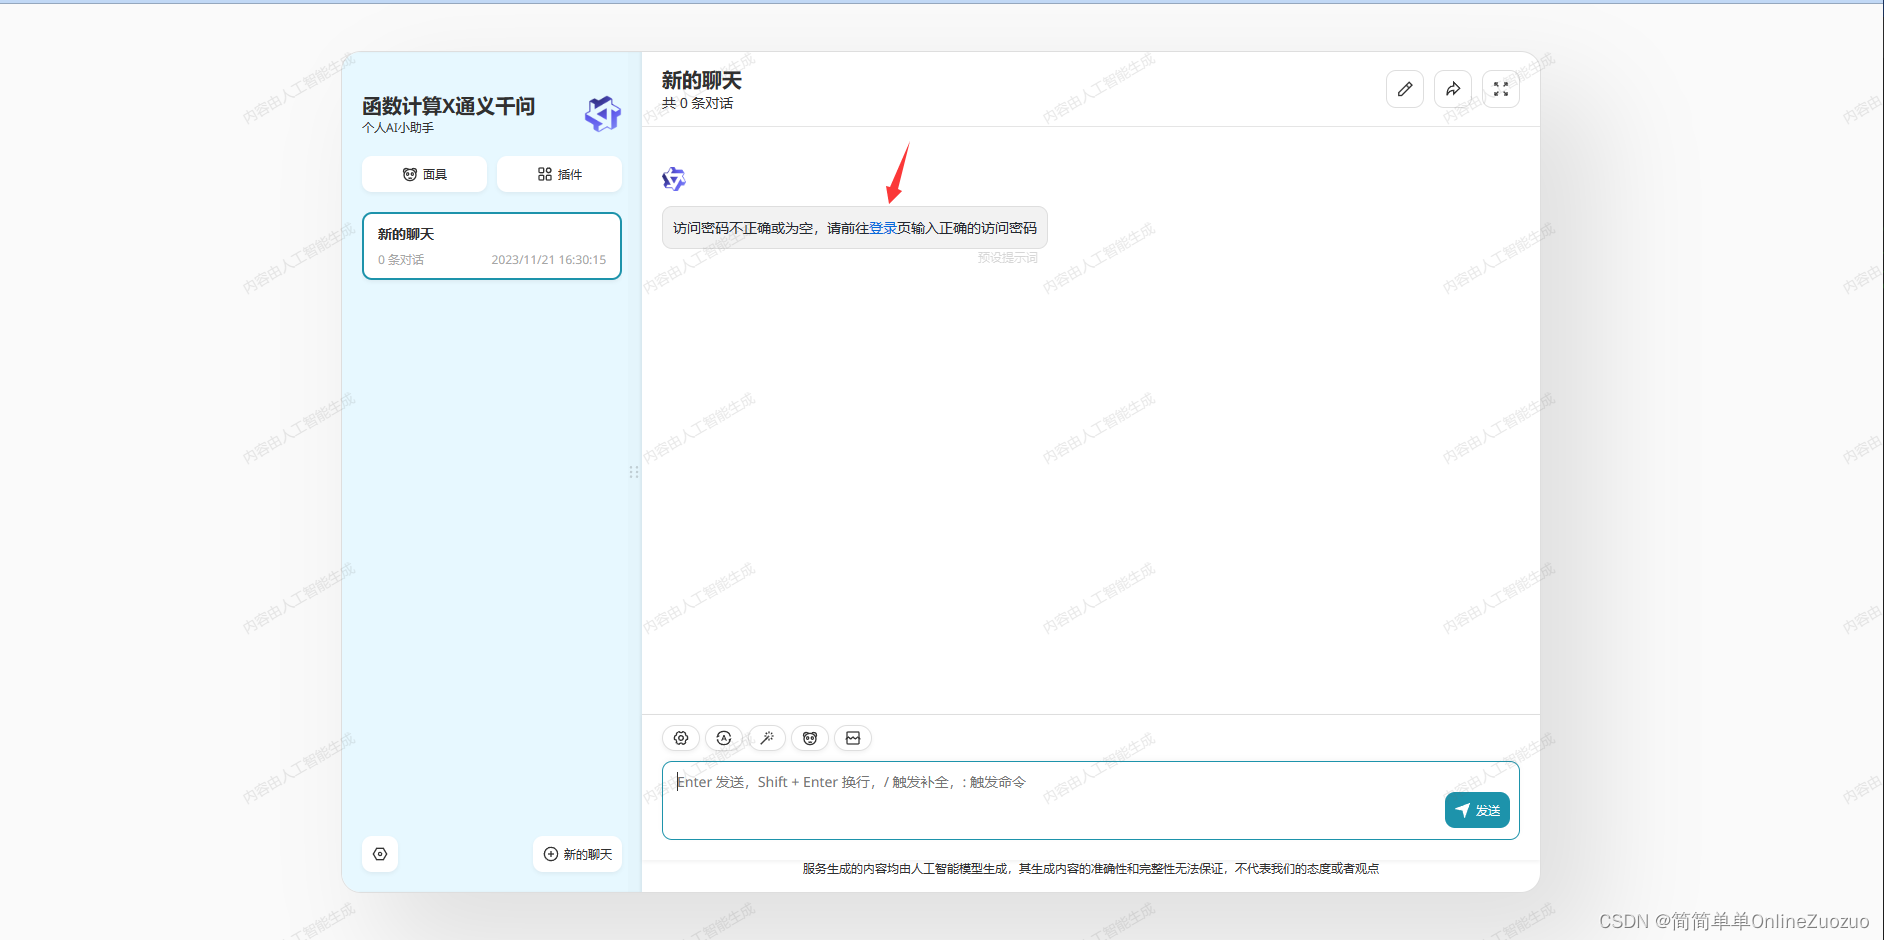Click the 个人AI小助手 subtitle

click(x=398, y=128)
